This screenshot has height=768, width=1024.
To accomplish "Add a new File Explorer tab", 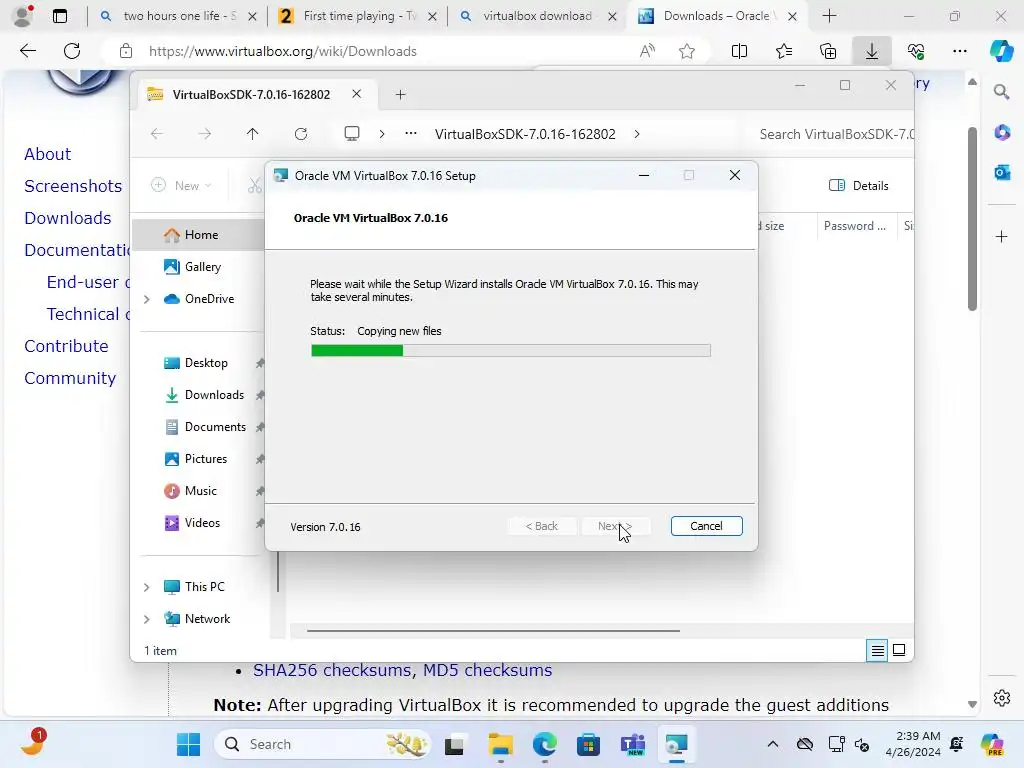I will [400, 95].
